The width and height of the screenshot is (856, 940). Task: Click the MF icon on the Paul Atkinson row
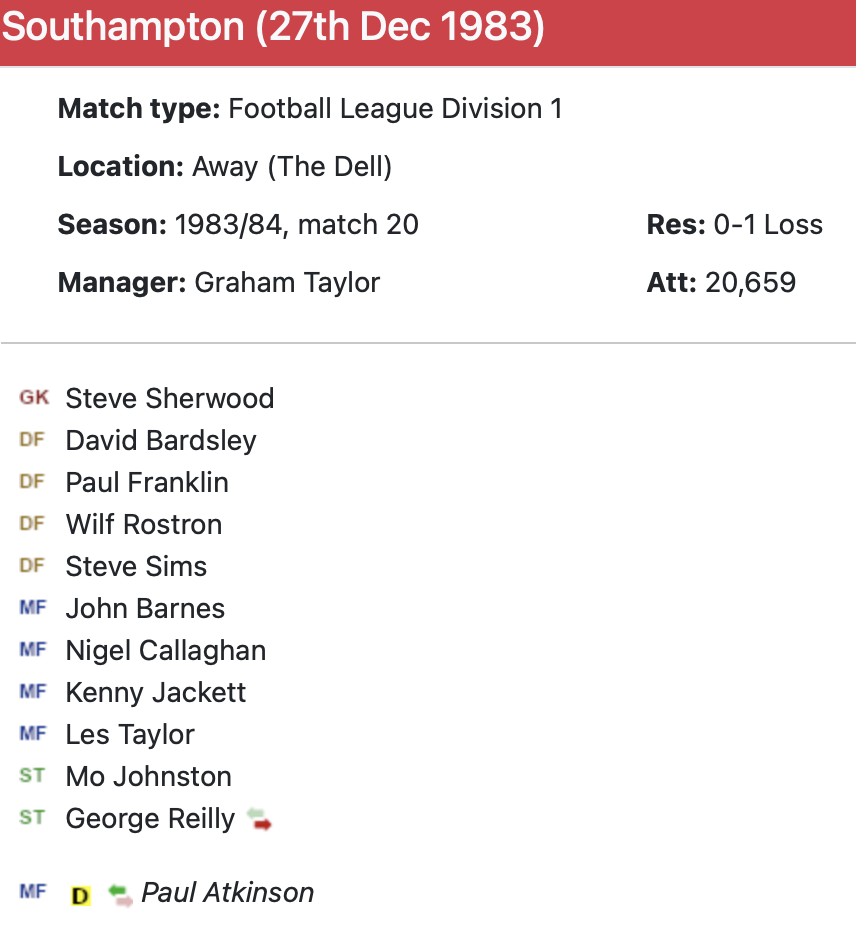pyautogui.click(x=32, y=892)
